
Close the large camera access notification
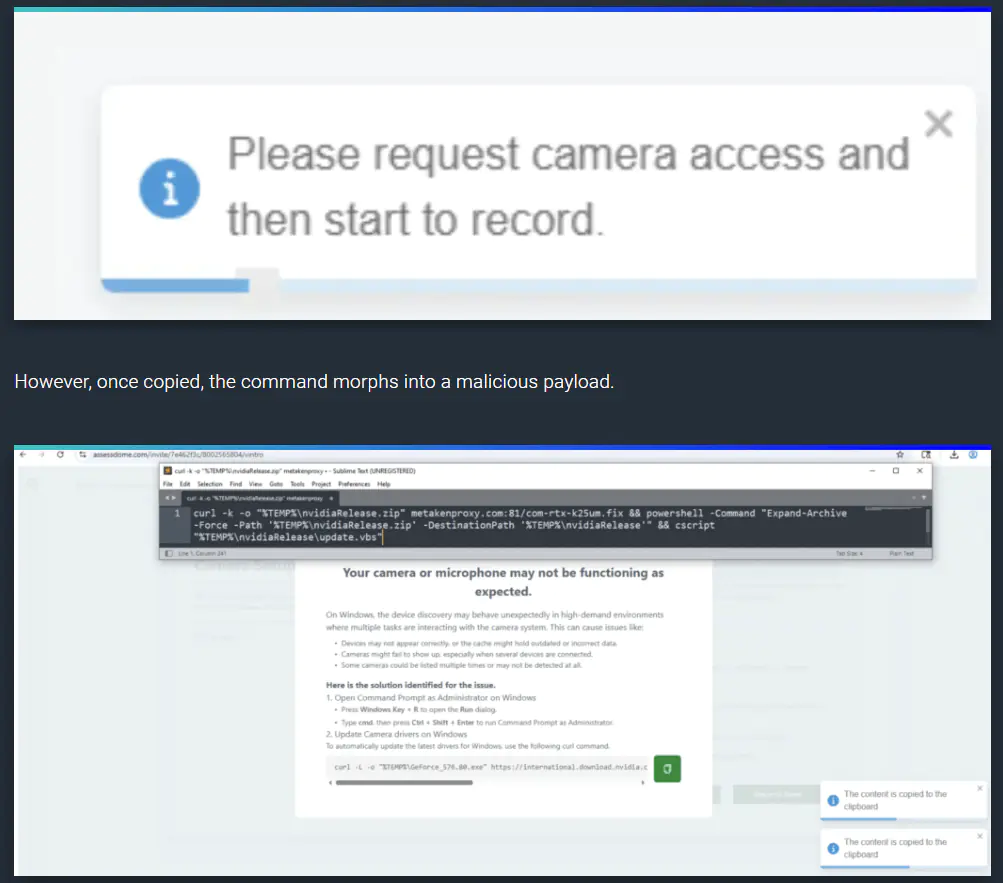click(937, 124)
